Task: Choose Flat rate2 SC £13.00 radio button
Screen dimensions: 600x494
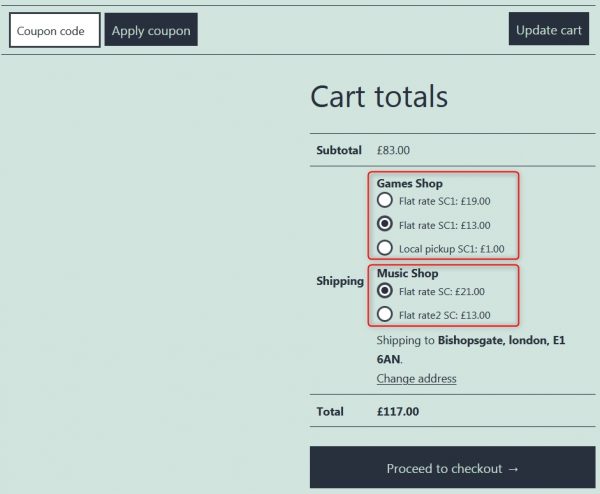Action: [385, 314]
